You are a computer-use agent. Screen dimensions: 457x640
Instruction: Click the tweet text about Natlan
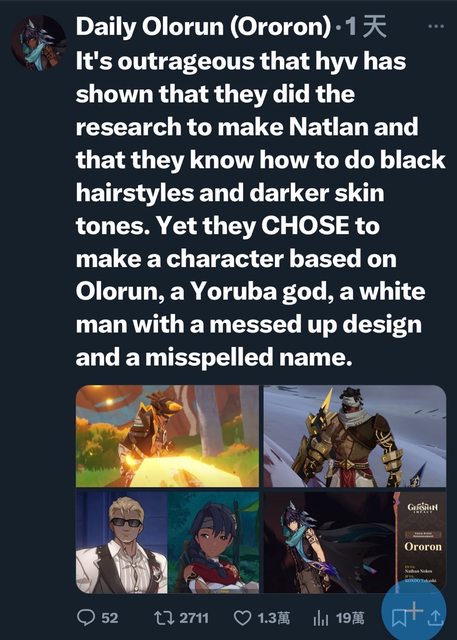coord(260,209)
